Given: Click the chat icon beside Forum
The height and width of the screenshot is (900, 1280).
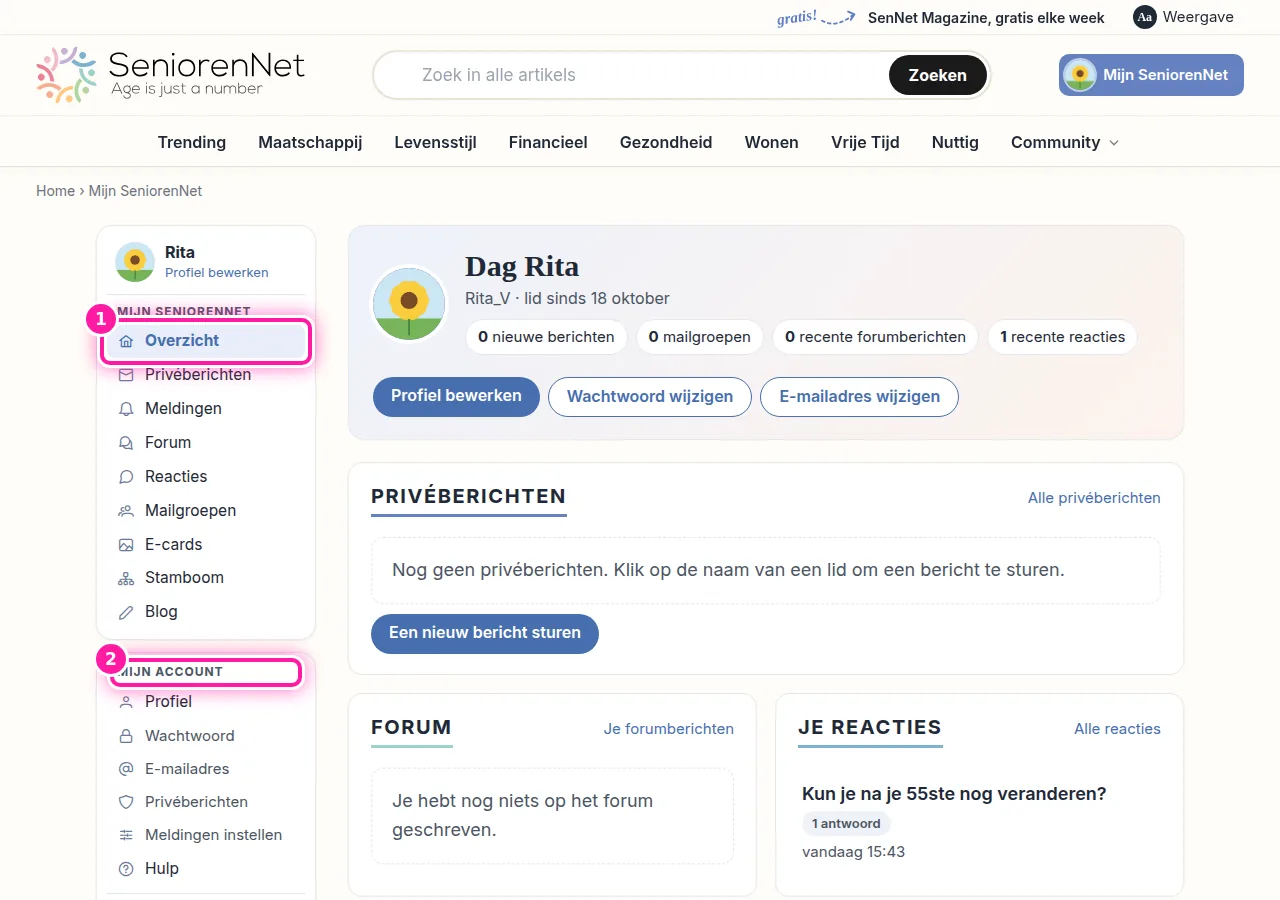Looking at the screenshot, I should point(126,443).
